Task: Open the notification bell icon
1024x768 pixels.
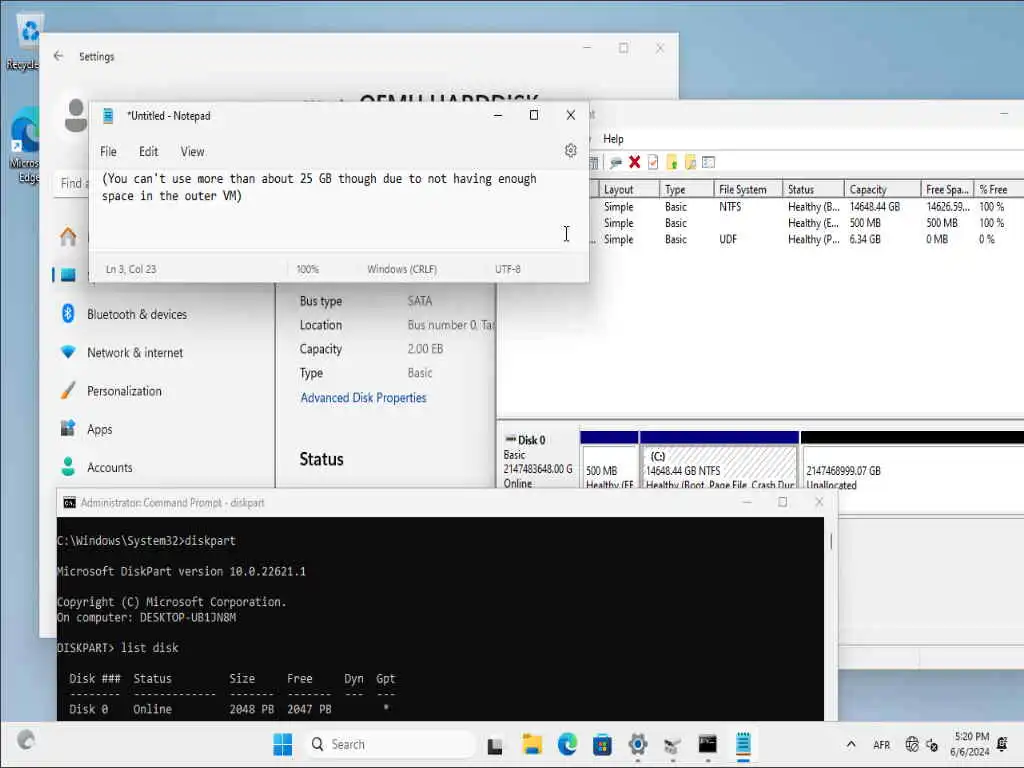Action: pyautogui.click(x=1002, y=744)
